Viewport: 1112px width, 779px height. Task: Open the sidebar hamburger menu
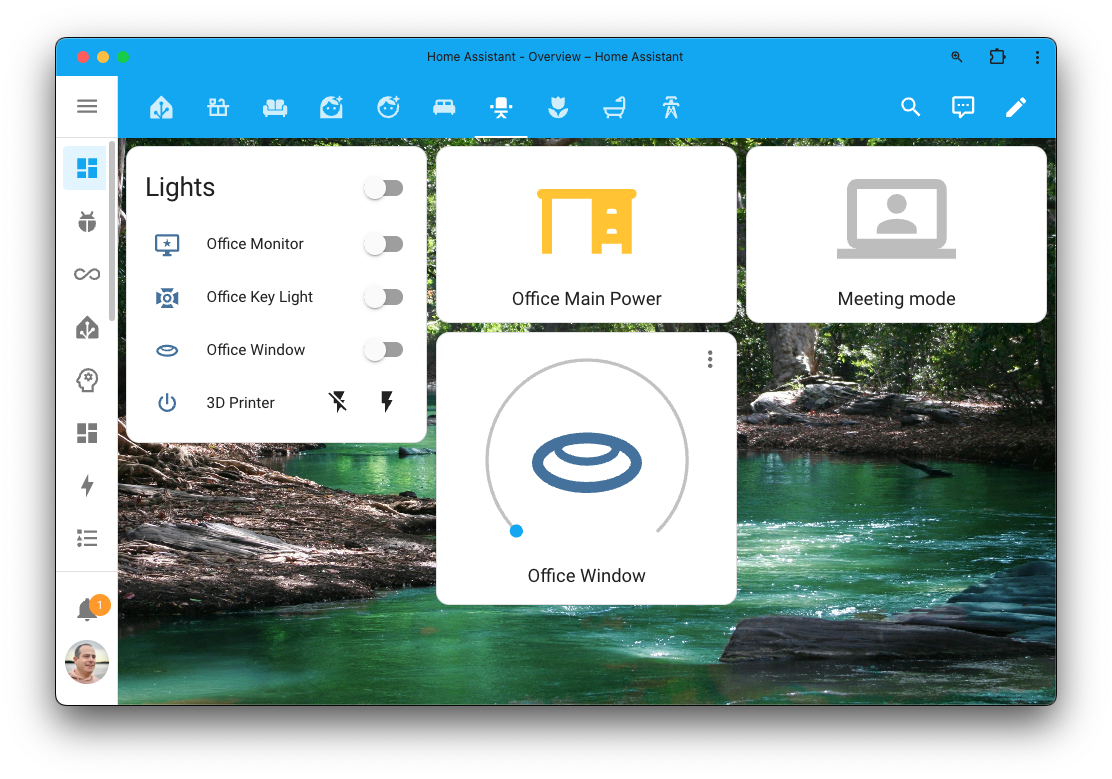87,106
